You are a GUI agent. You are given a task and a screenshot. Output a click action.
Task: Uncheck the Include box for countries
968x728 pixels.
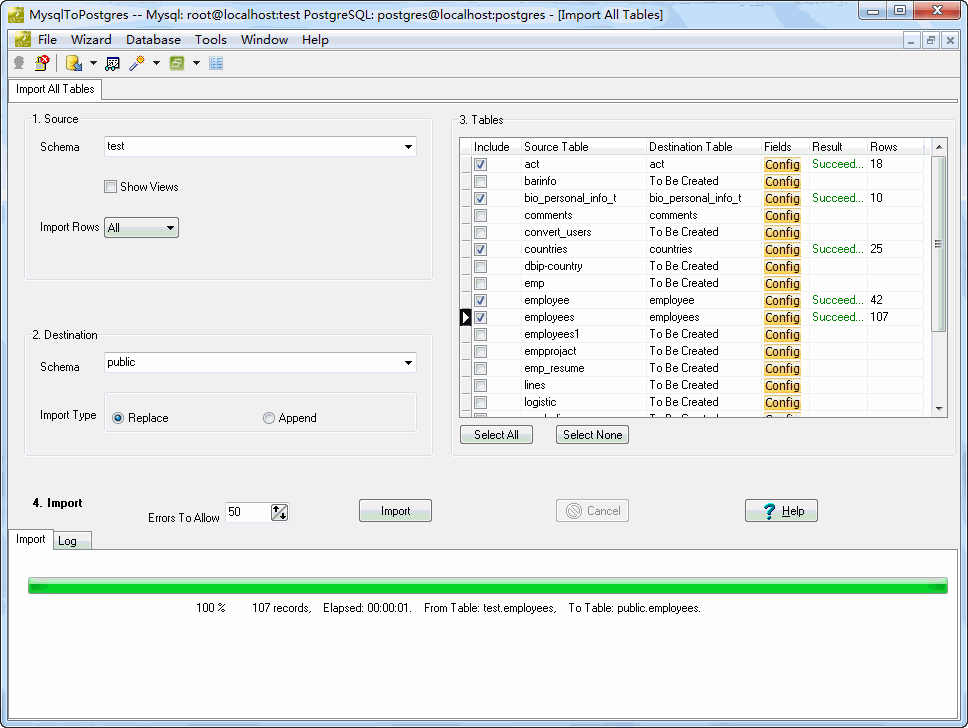pyautogui.click(x=480, y=249)
